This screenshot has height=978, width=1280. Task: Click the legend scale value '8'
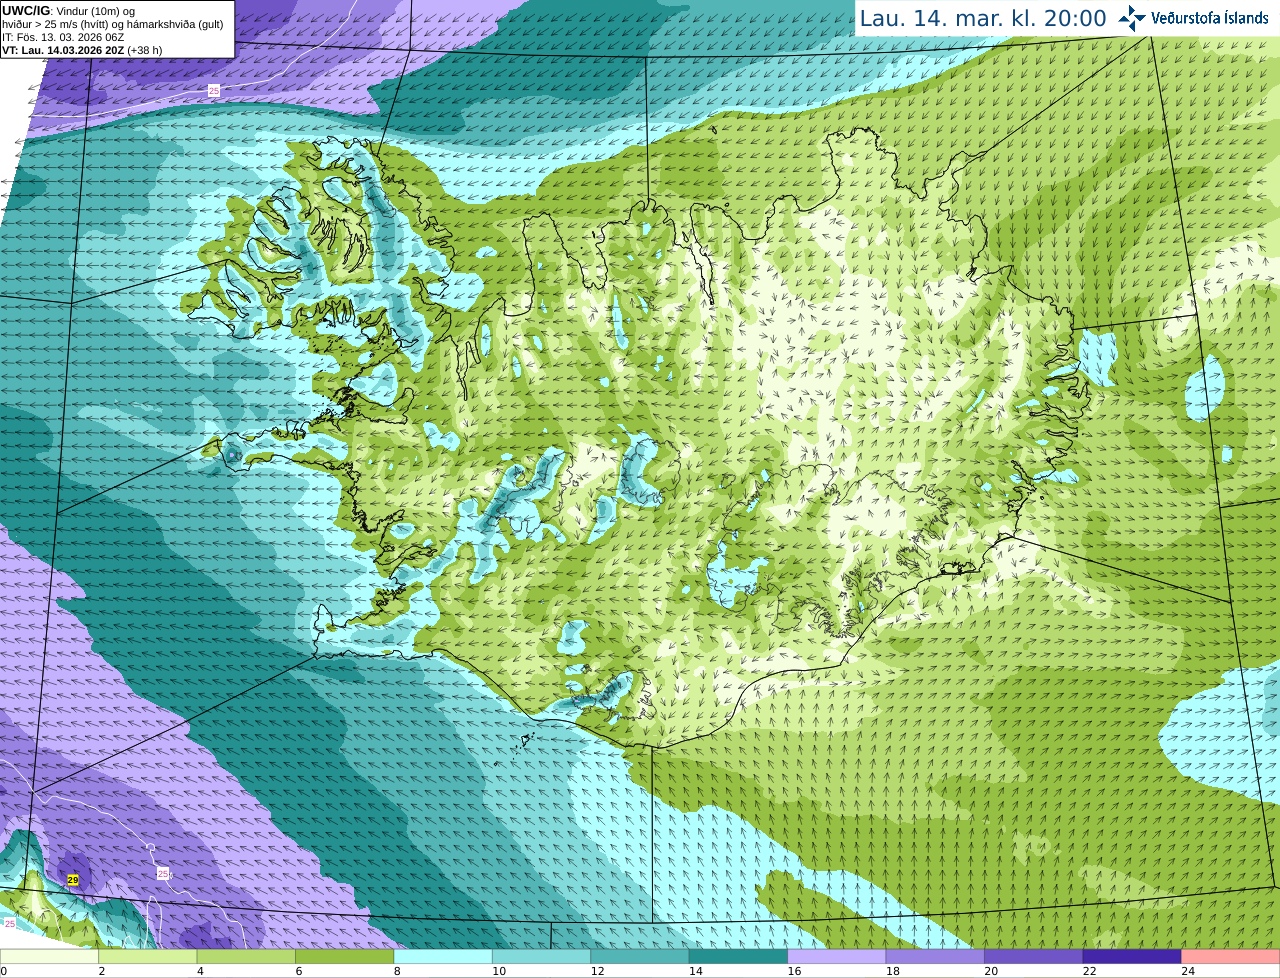397,971
